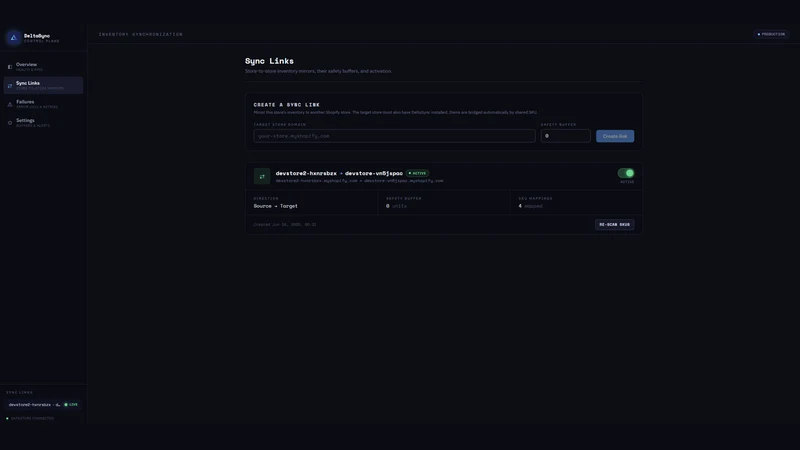Click the Production environment badge
The image size is (800, 450).
coord(771,34)
